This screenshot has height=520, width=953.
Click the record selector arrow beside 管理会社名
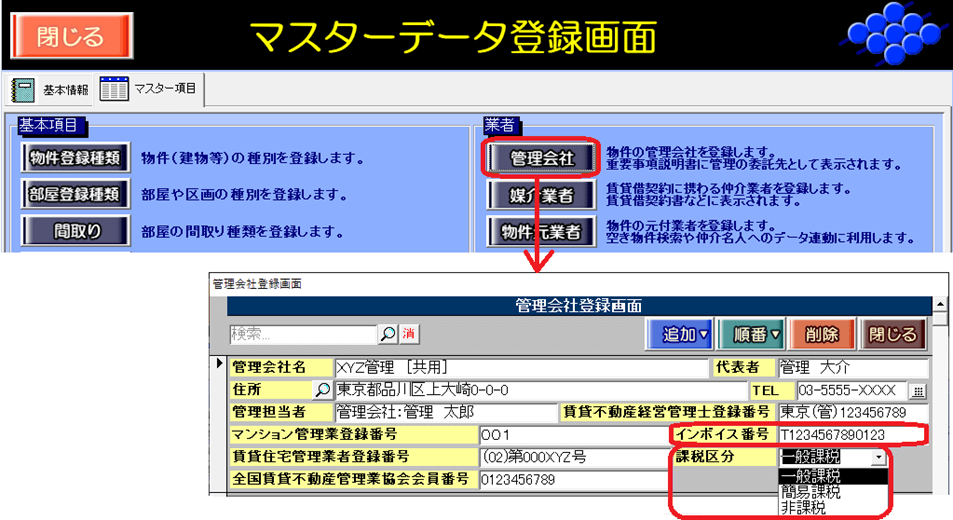pyautogui.click(x=220, y=365)
